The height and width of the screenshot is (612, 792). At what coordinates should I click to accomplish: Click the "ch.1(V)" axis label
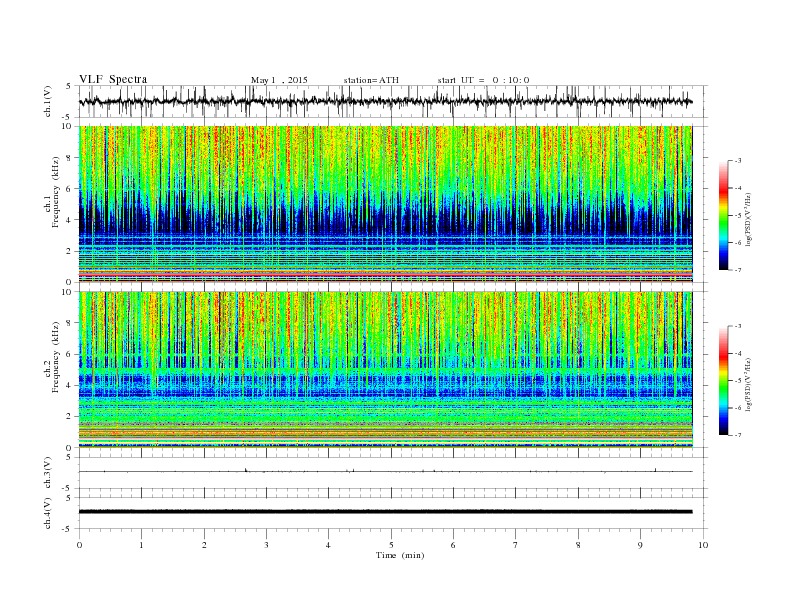[48, 101]
